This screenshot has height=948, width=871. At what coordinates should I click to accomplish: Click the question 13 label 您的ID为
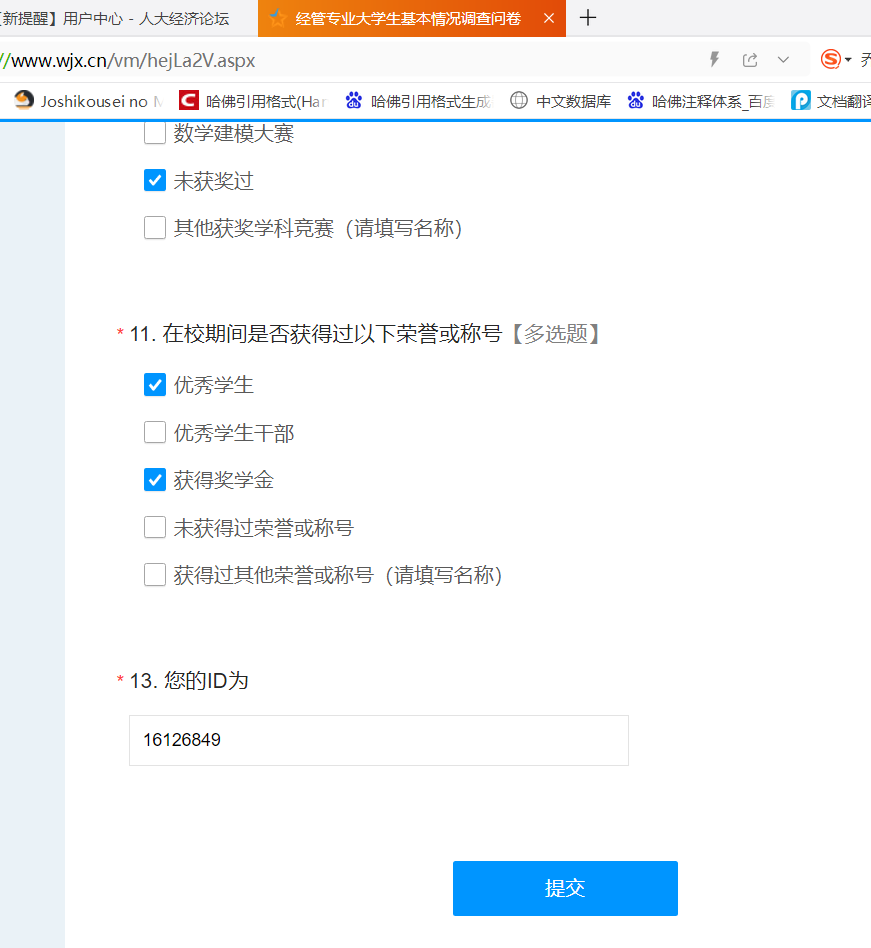[206, 681]
